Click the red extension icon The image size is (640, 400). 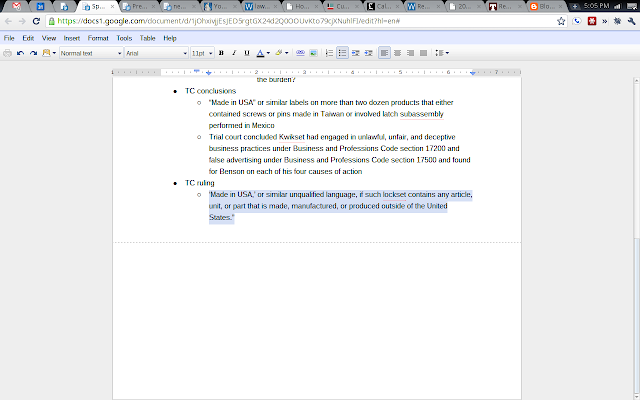click(592, 21)
